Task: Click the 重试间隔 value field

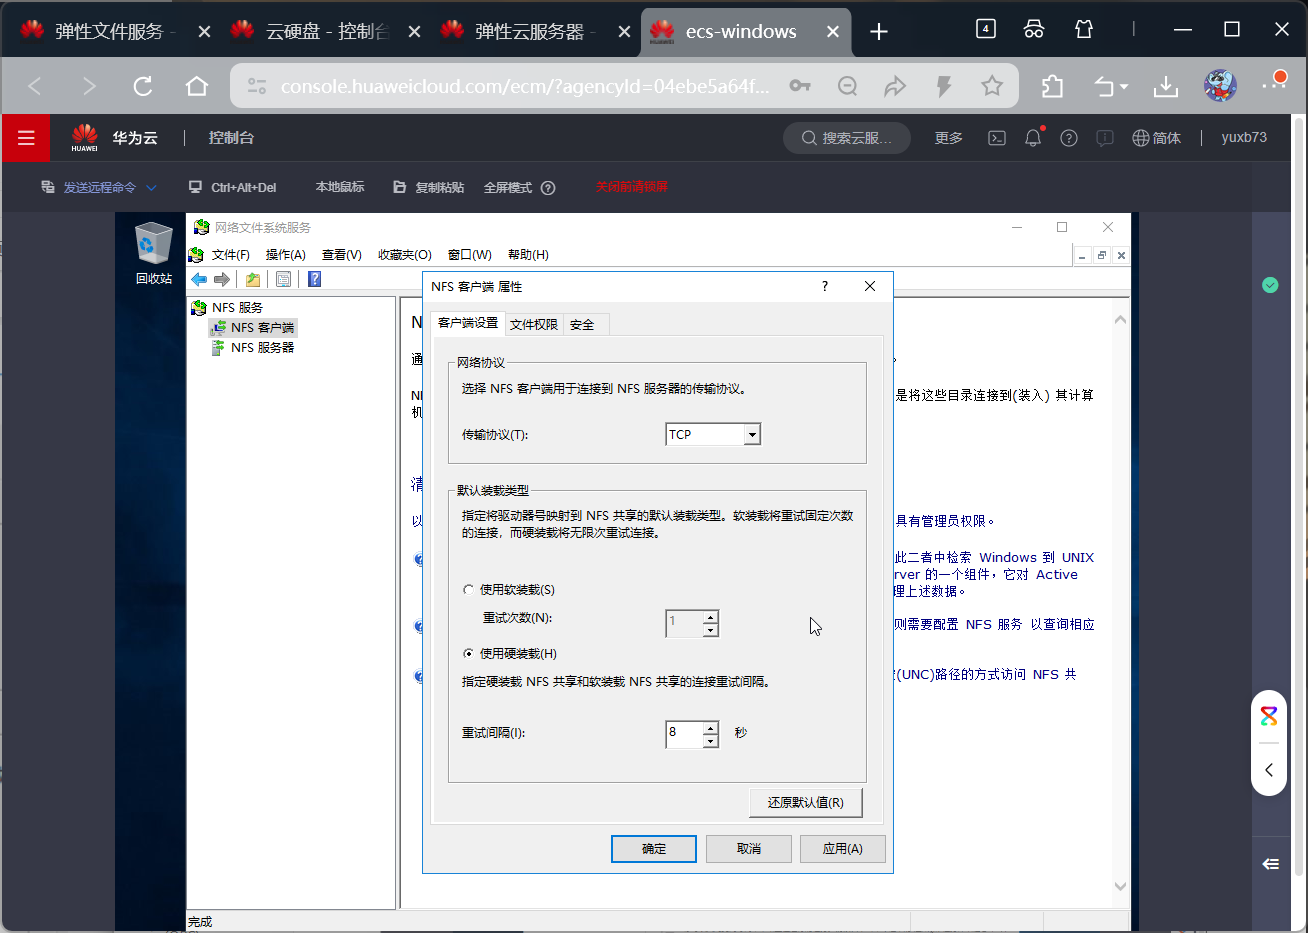Action: (x=684, y=735)
